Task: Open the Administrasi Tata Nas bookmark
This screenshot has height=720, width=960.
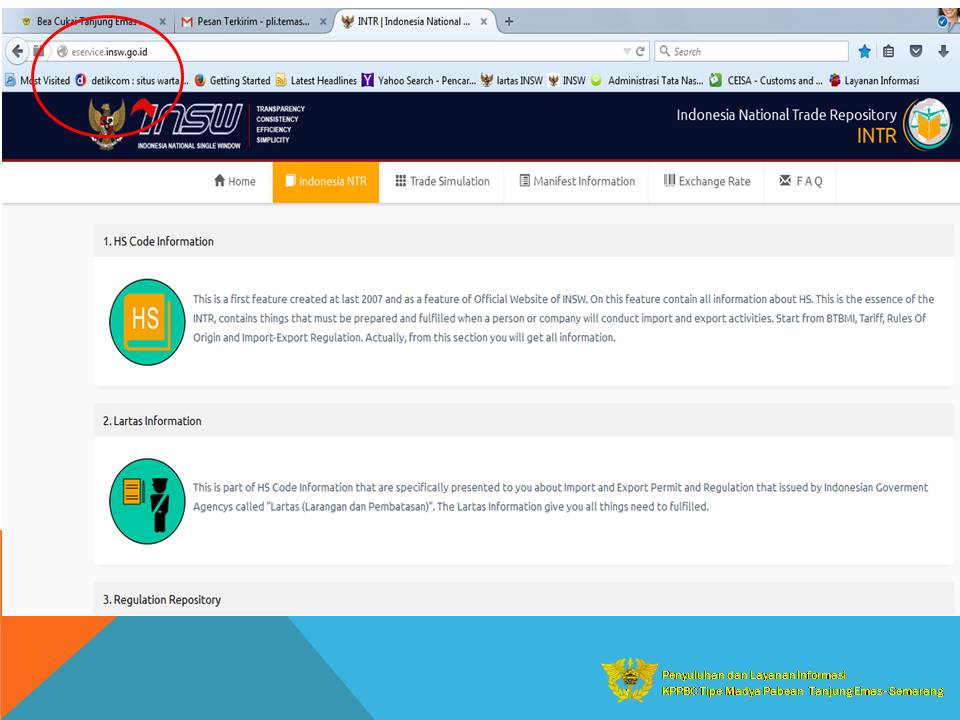Action: pyautogui.click(x=647, y=80)
